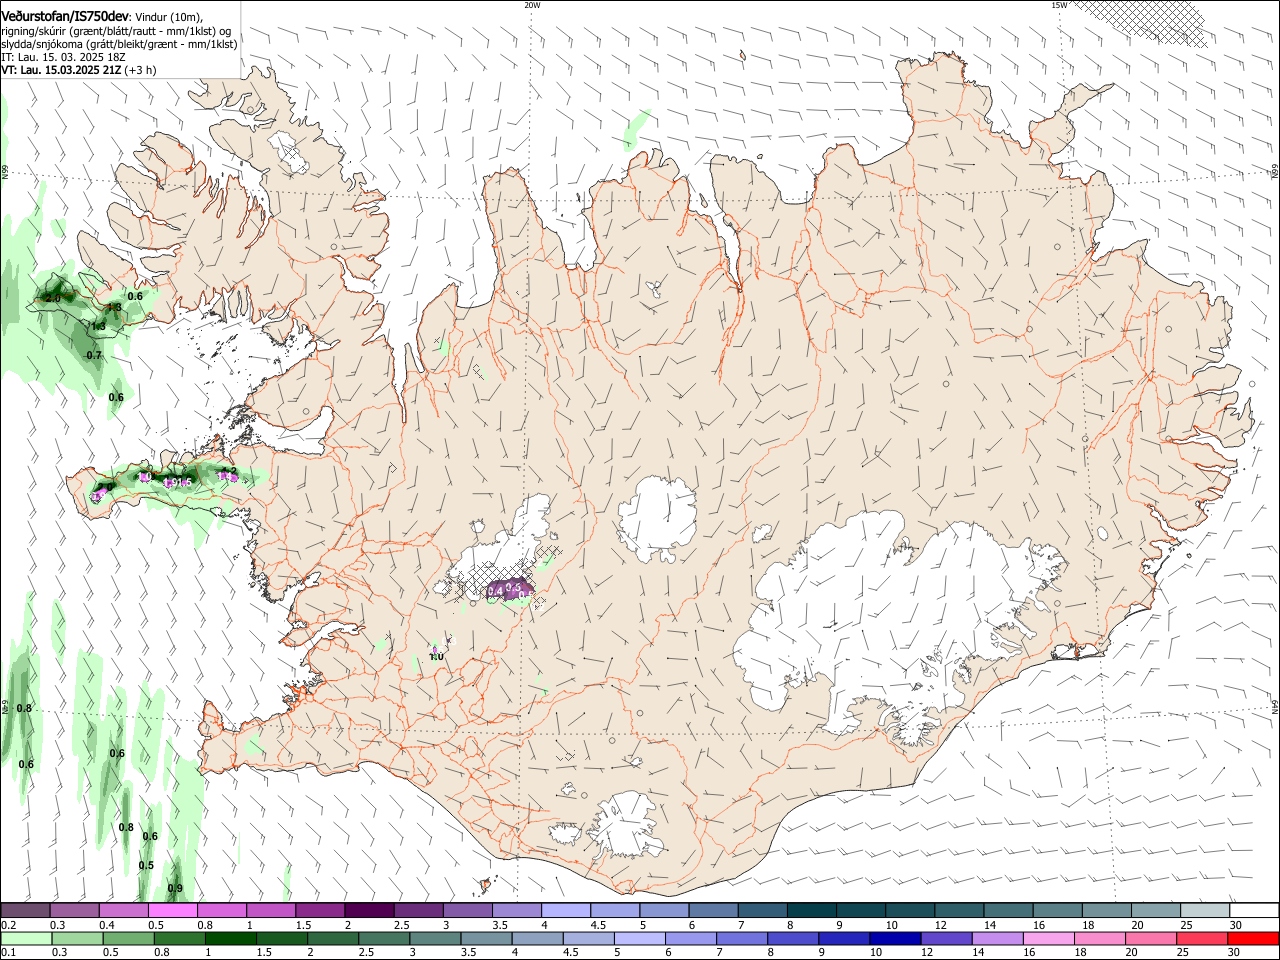Click the "64N" latitude label on the right edge
The width and height of the screenshot is (1280, 960).
pos(1275,705)
